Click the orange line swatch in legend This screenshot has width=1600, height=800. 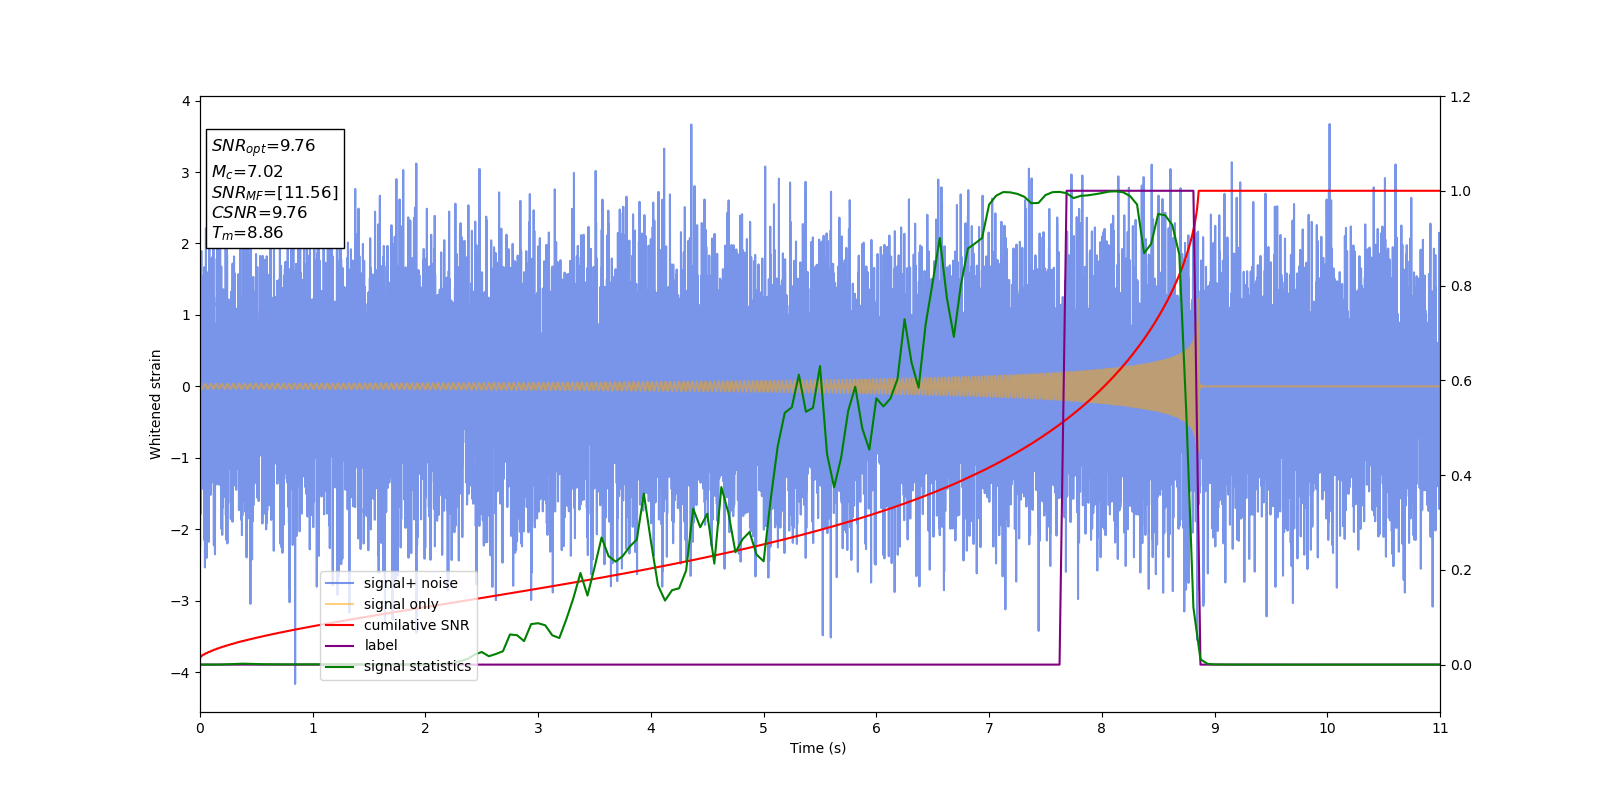pyautogui.click(x=340, y=605)
